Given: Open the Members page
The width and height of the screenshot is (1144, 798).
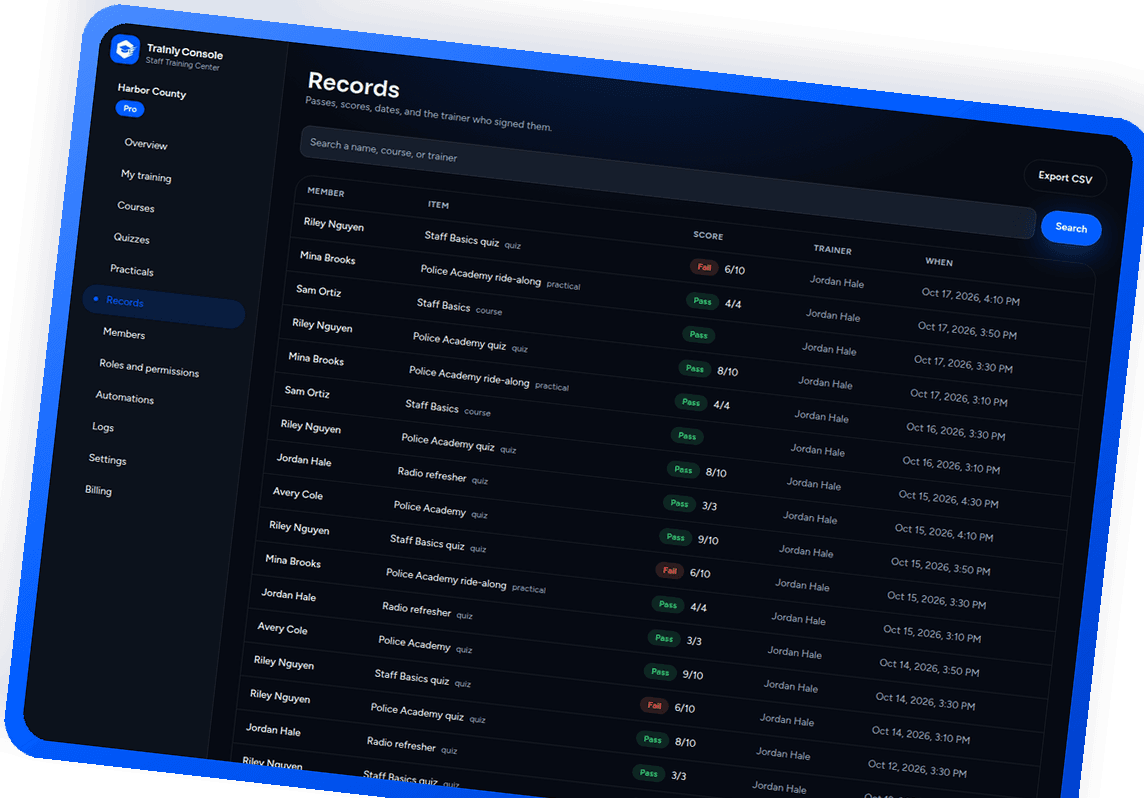Looking at the screenshot, I should pos(124,333).
